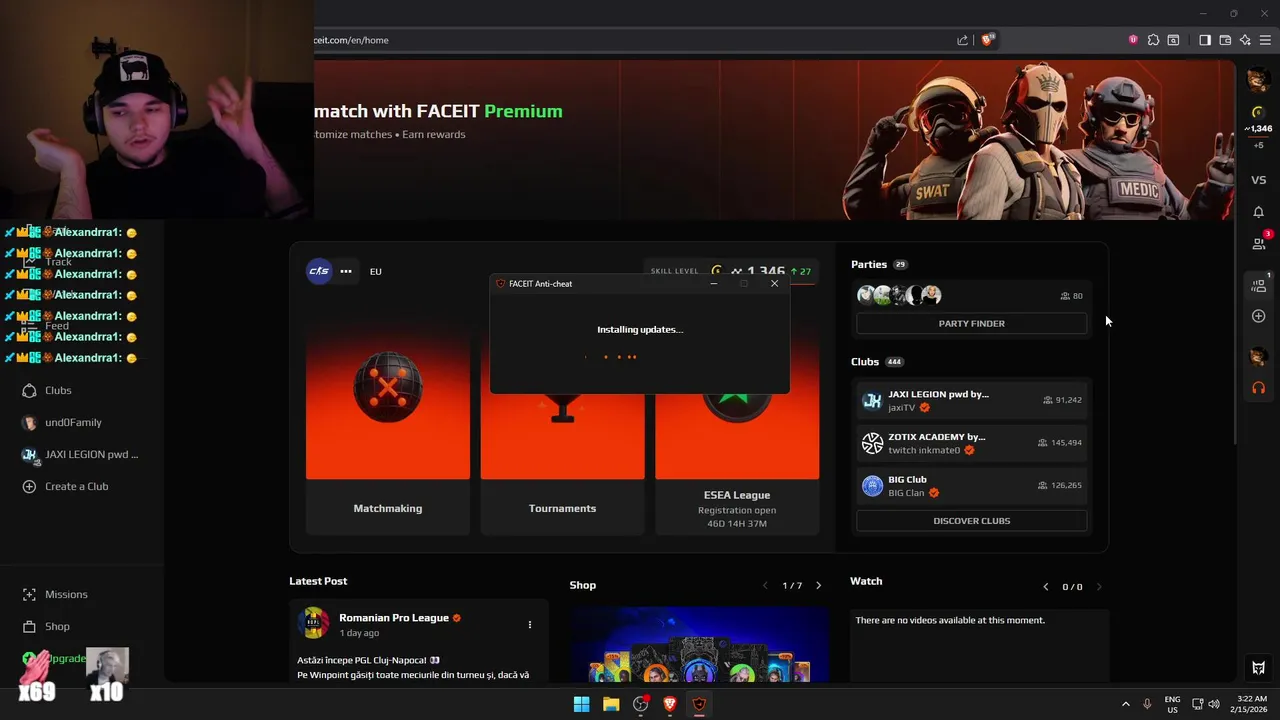Click the OBS taskbar icon with red dot
1280x720 pixels.
pos(641,704)
